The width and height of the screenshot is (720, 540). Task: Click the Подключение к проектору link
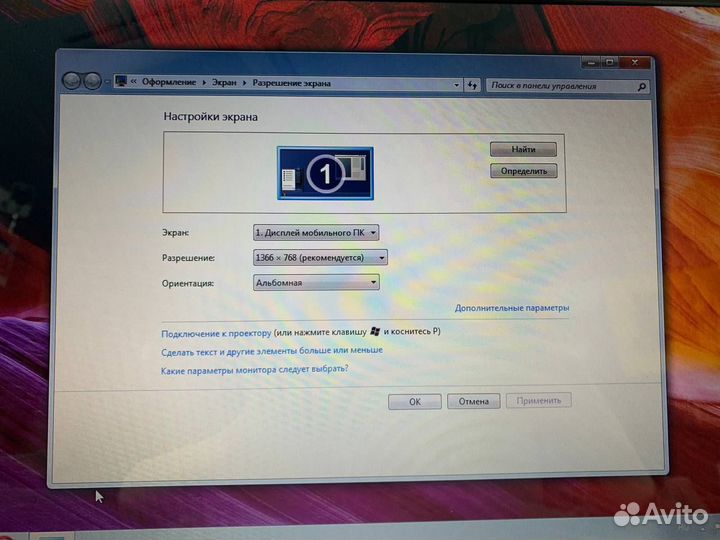pos(216,332)
